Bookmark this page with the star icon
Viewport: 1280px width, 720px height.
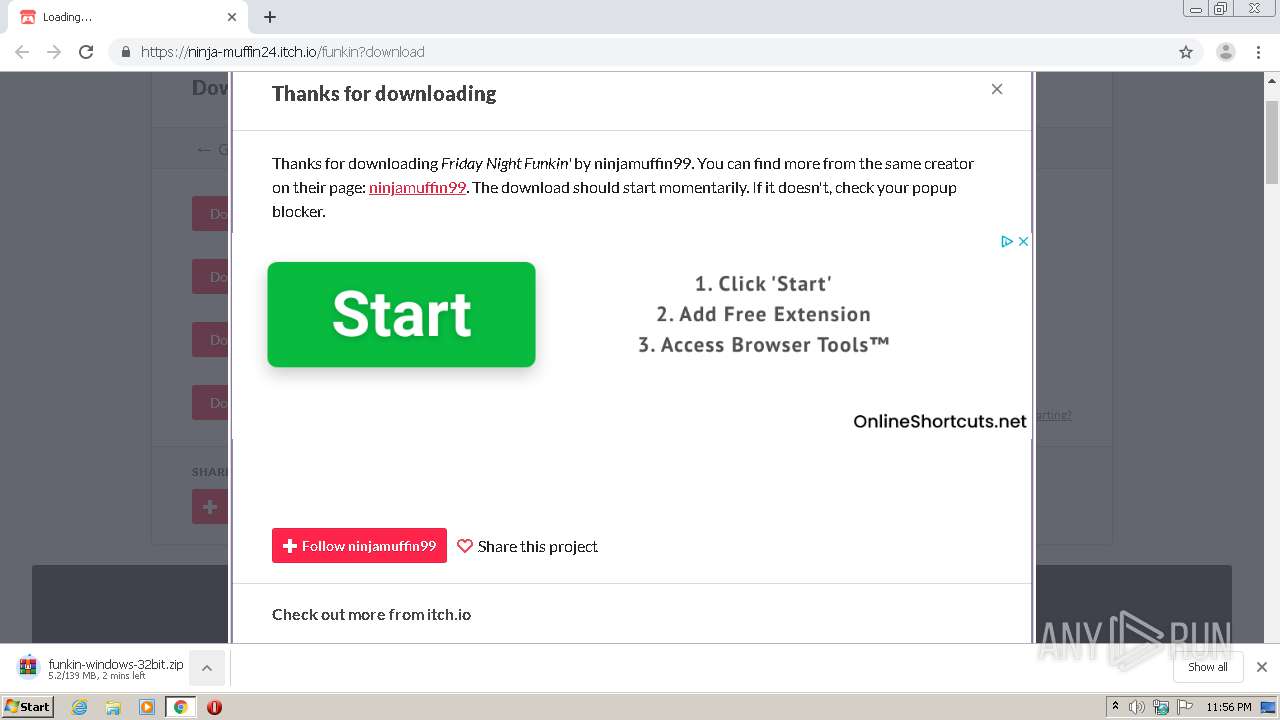1186,52
